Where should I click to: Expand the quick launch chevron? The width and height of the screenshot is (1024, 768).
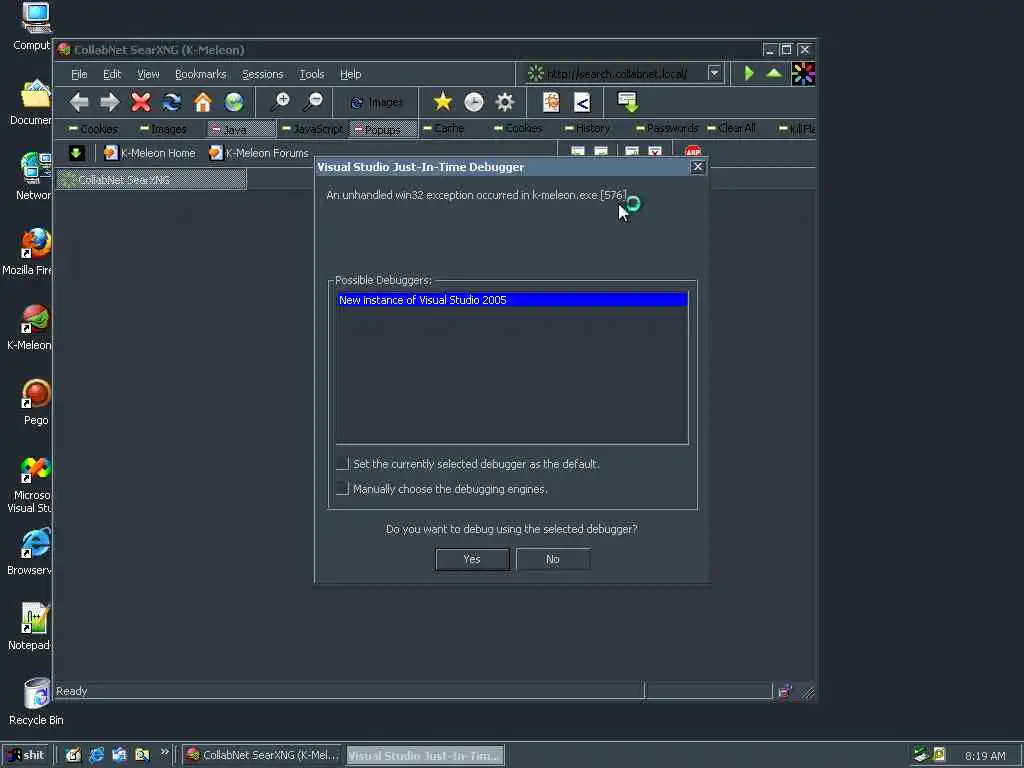(165, 752)
